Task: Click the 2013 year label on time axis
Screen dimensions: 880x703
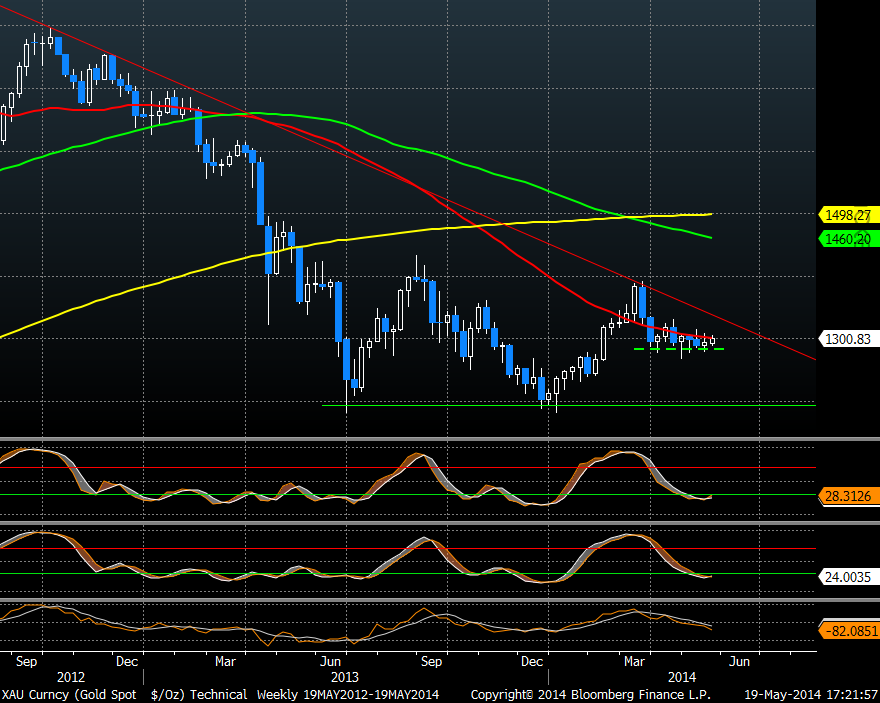Action: [x=345, y=677]
